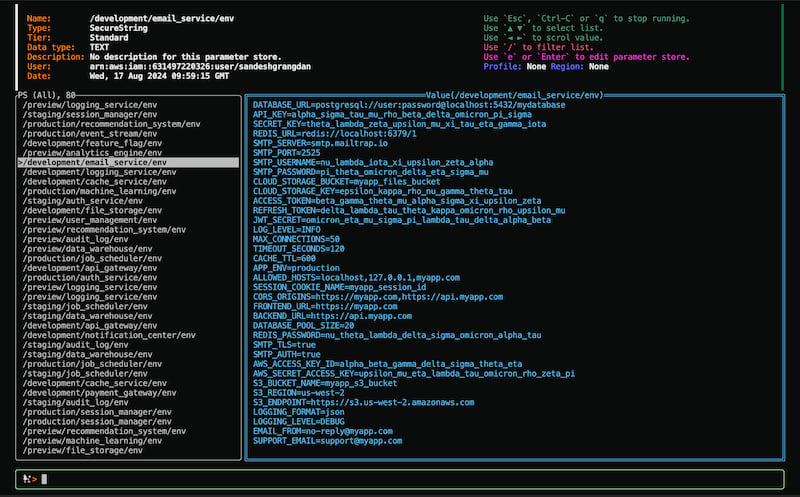
Task: Choose /production/auth_service/env parameter
Action: coord(90,278)
